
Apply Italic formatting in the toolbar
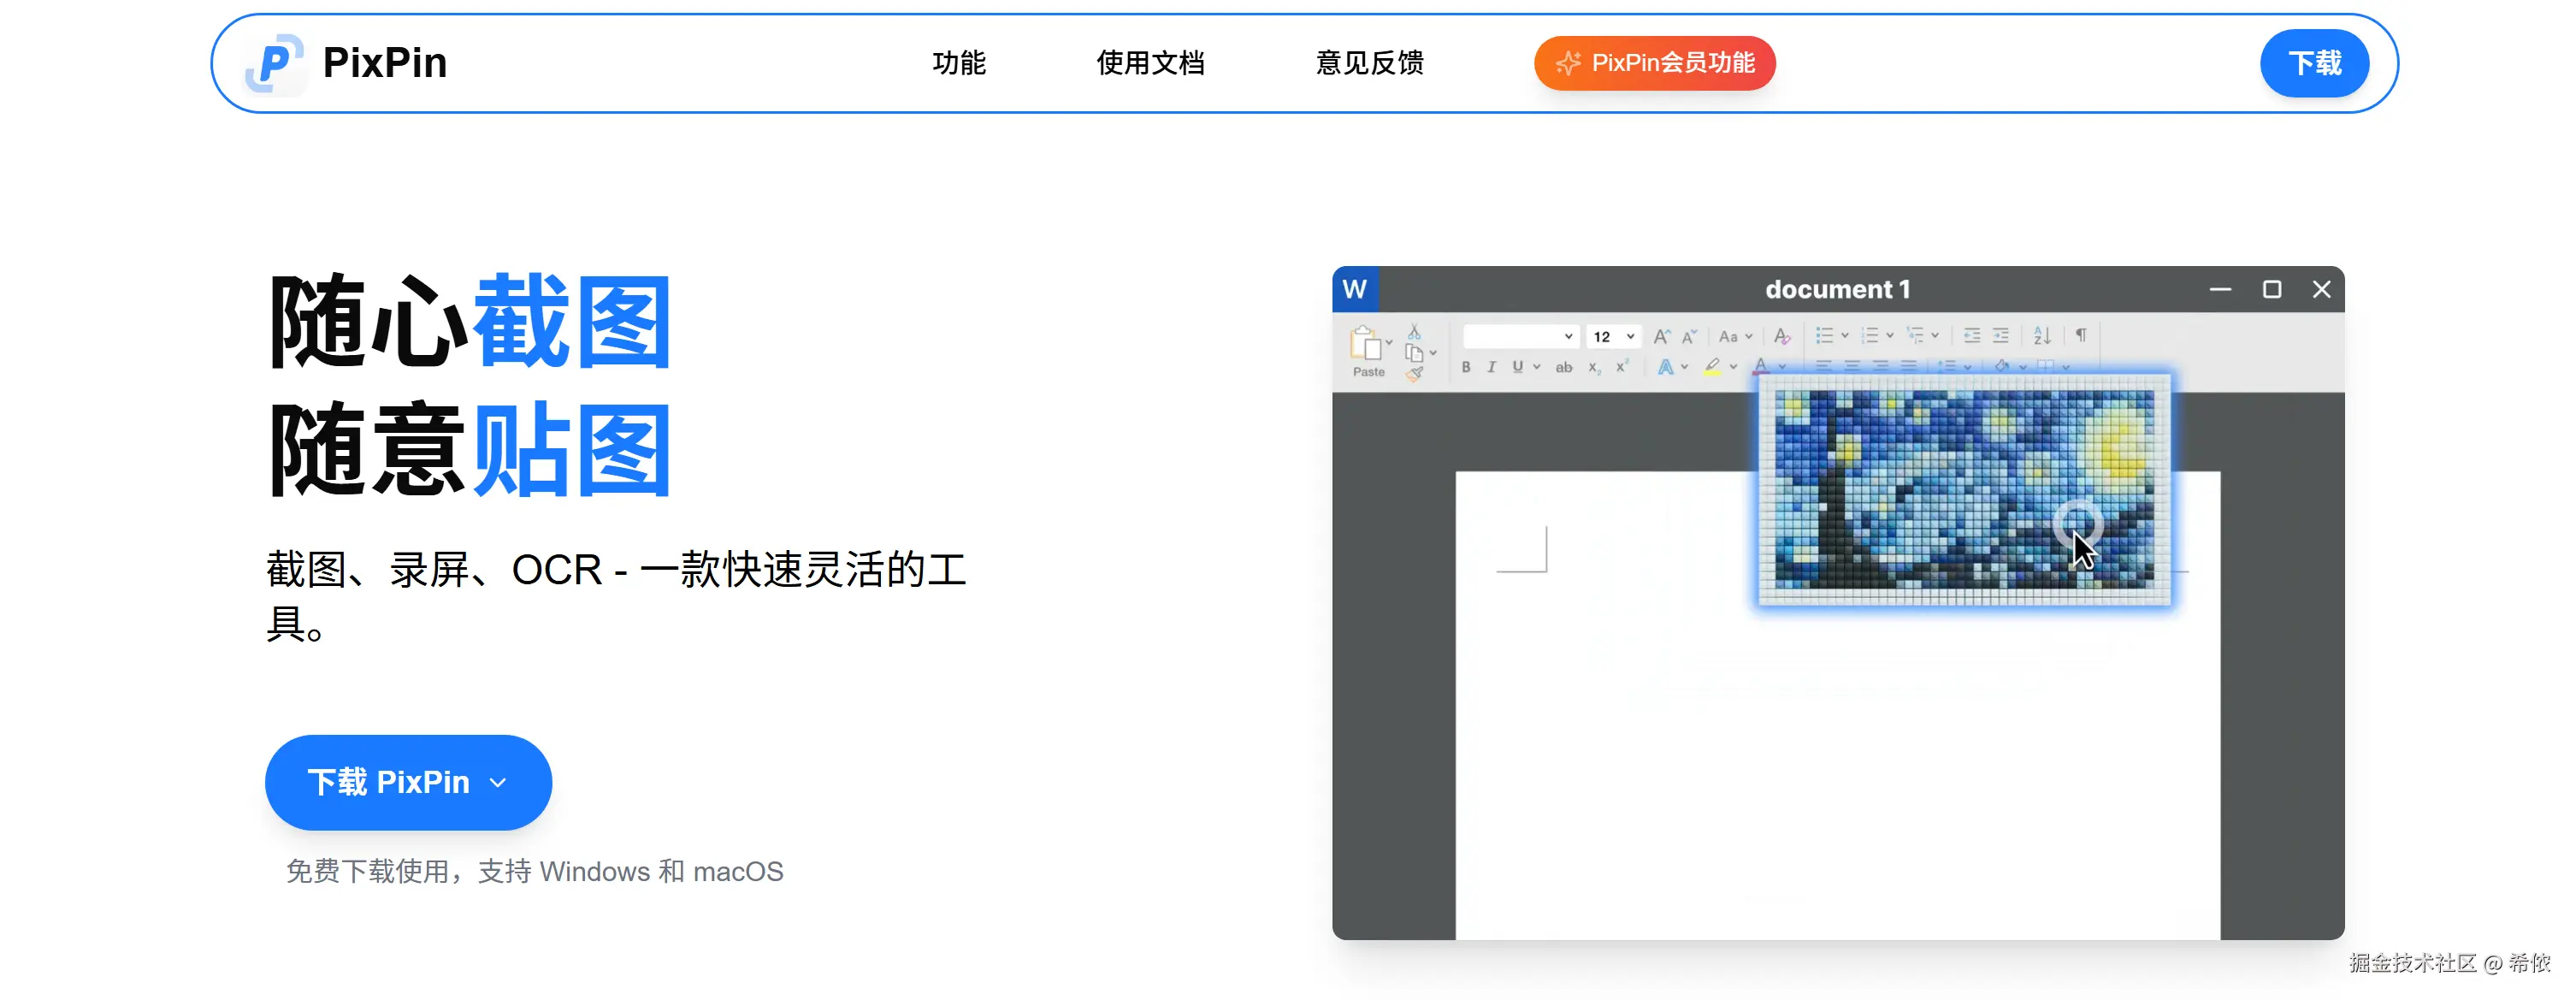[1492, 367]
